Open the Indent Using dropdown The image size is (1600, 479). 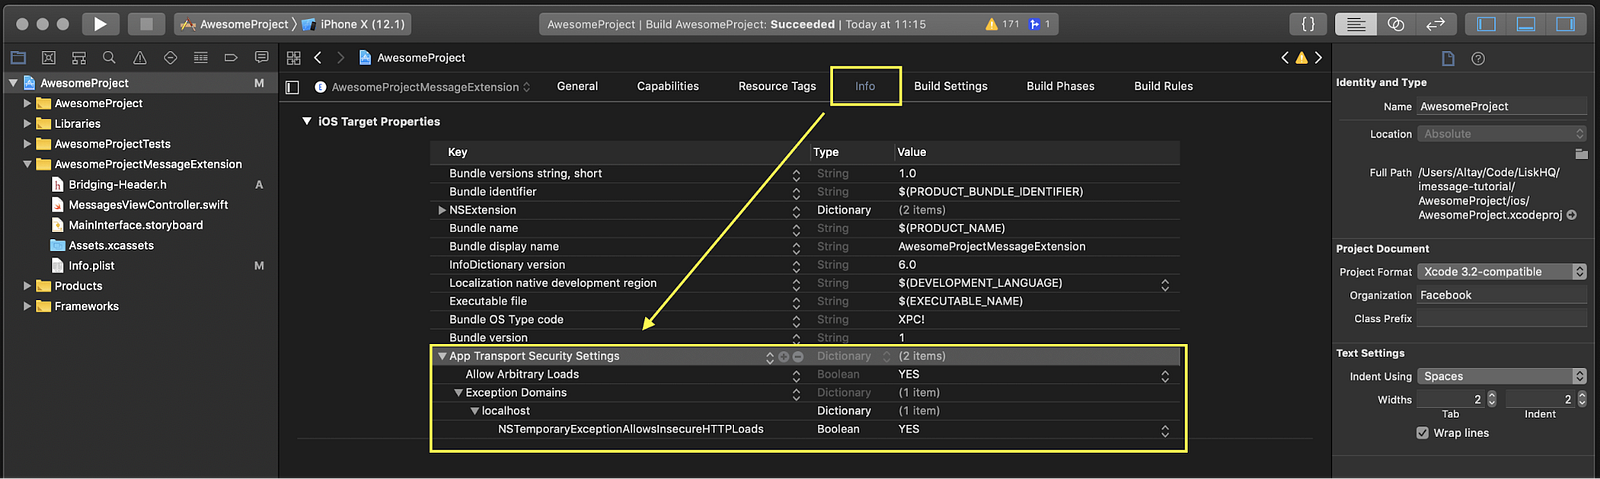1502,377
